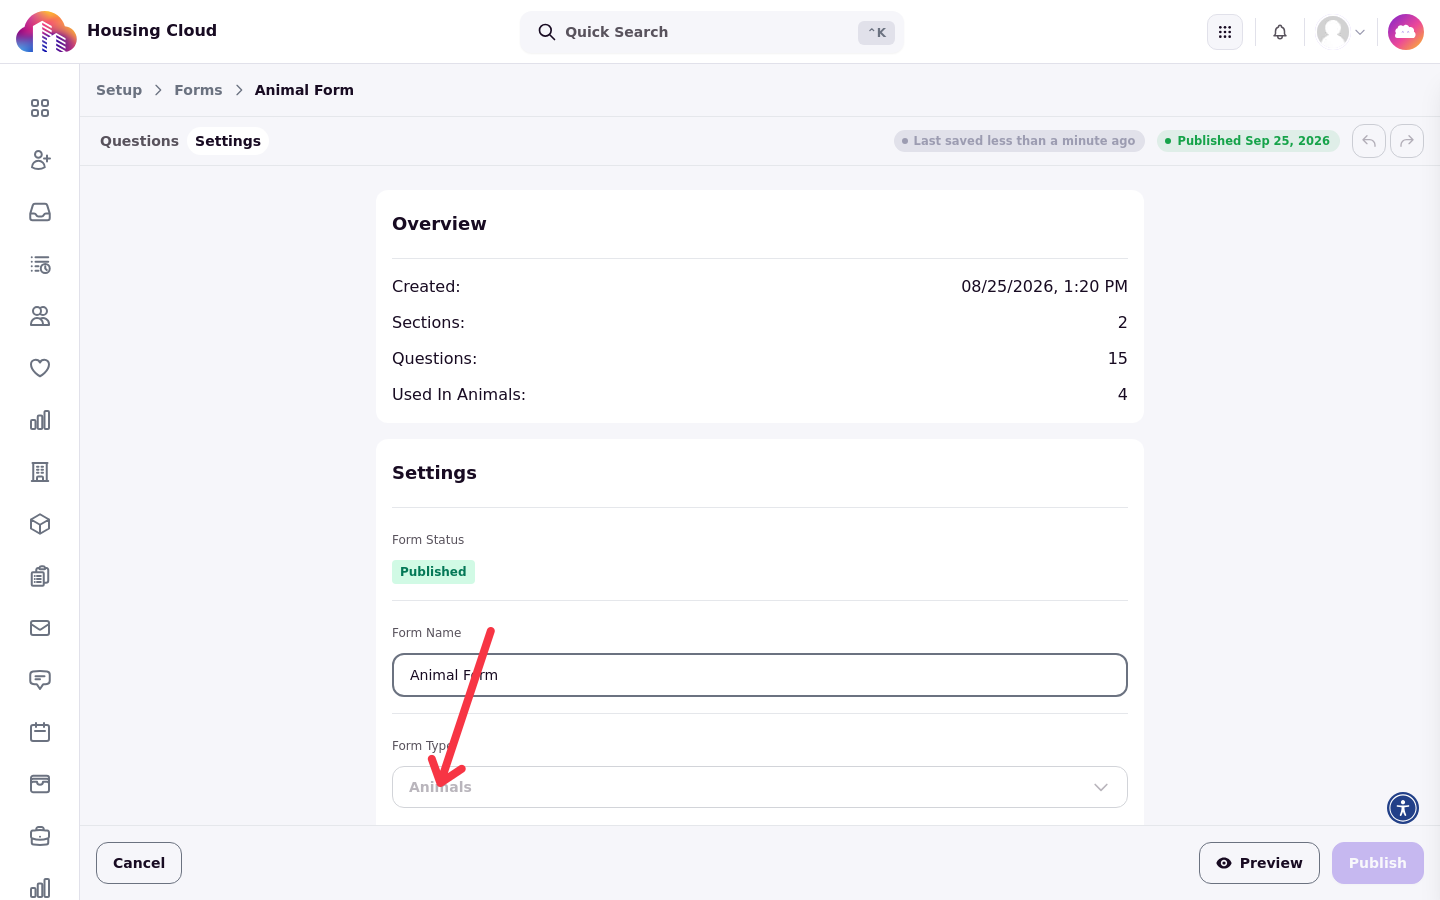Open the archive box sidebar icon
This screenshot has height=900, width=1440.
(x=40, y=784)
